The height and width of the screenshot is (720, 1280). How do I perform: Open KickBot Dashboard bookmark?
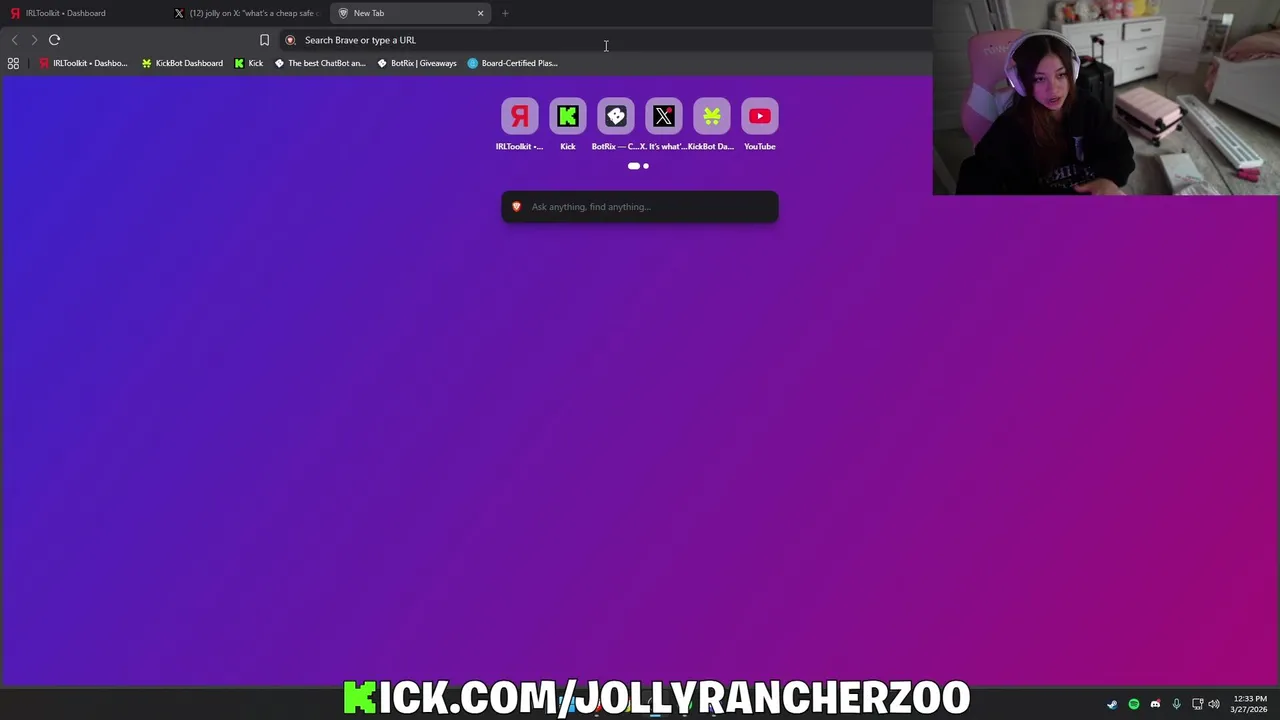pos(182,63)
